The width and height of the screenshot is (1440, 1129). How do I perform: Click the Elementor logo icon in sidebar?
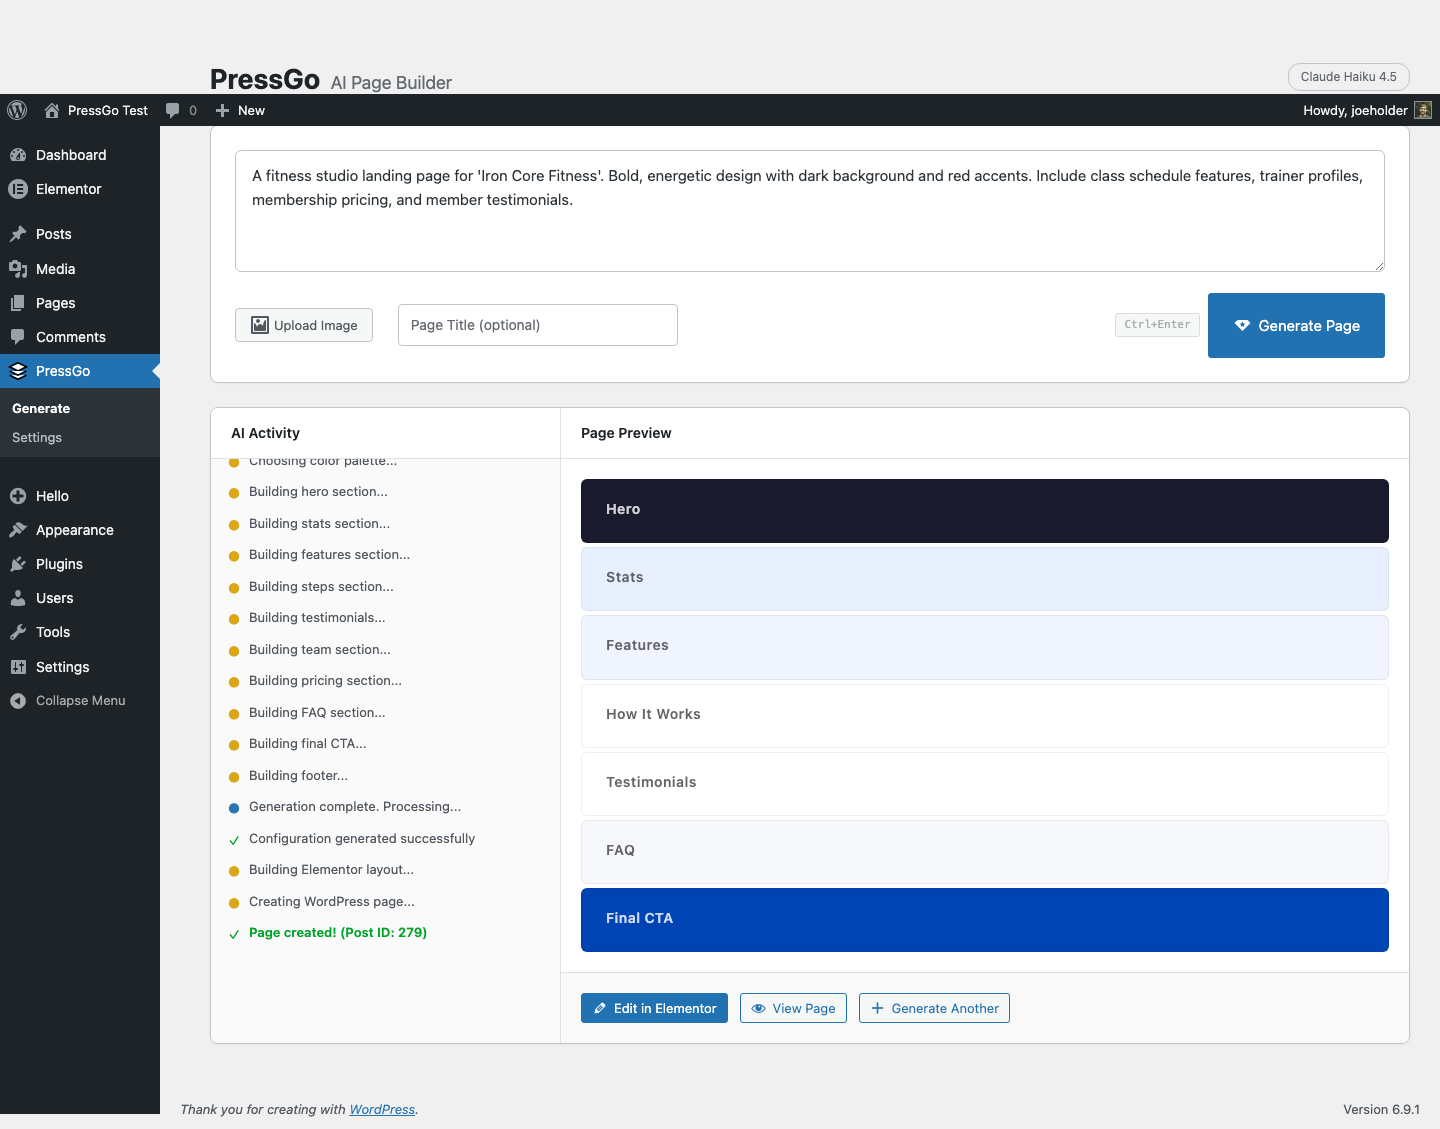pyautogui.click(x=18, y=189)
